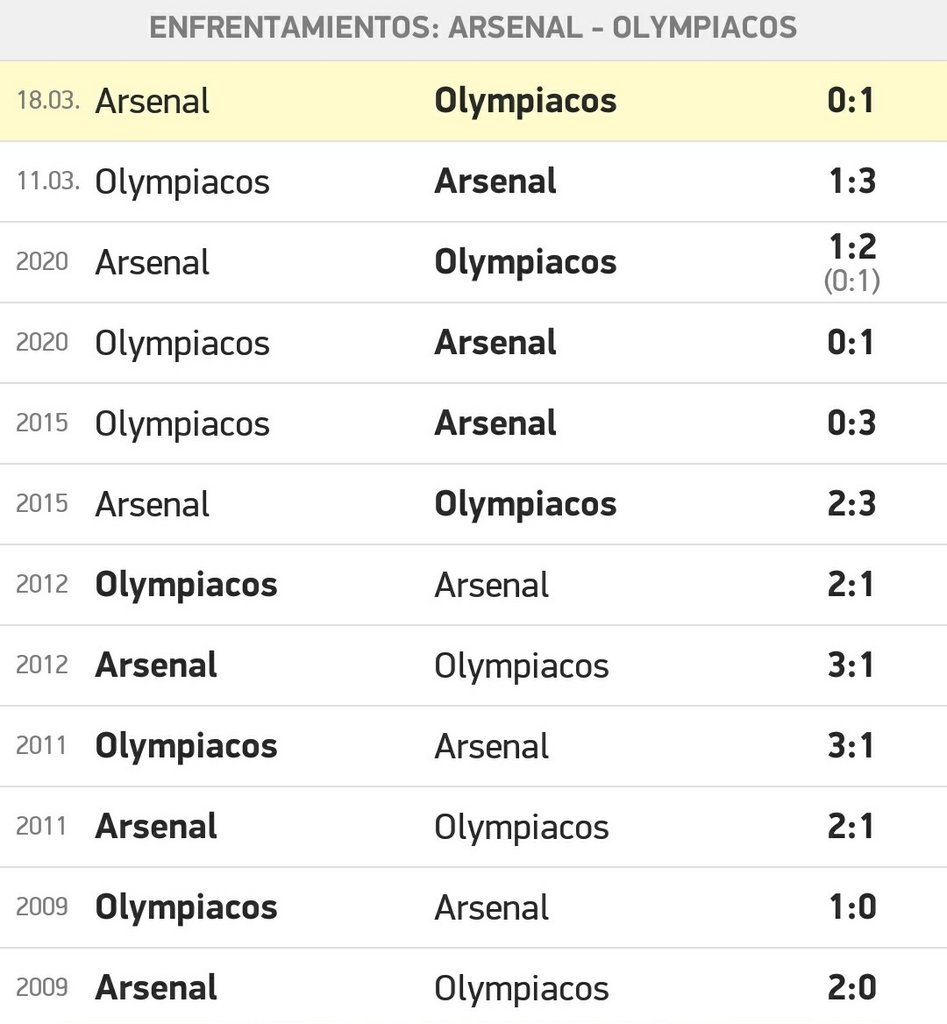Select the 2009 match won by Olympiacos
The height and width of the screenshot is (1024, 947).
click(x=473, y=907)
